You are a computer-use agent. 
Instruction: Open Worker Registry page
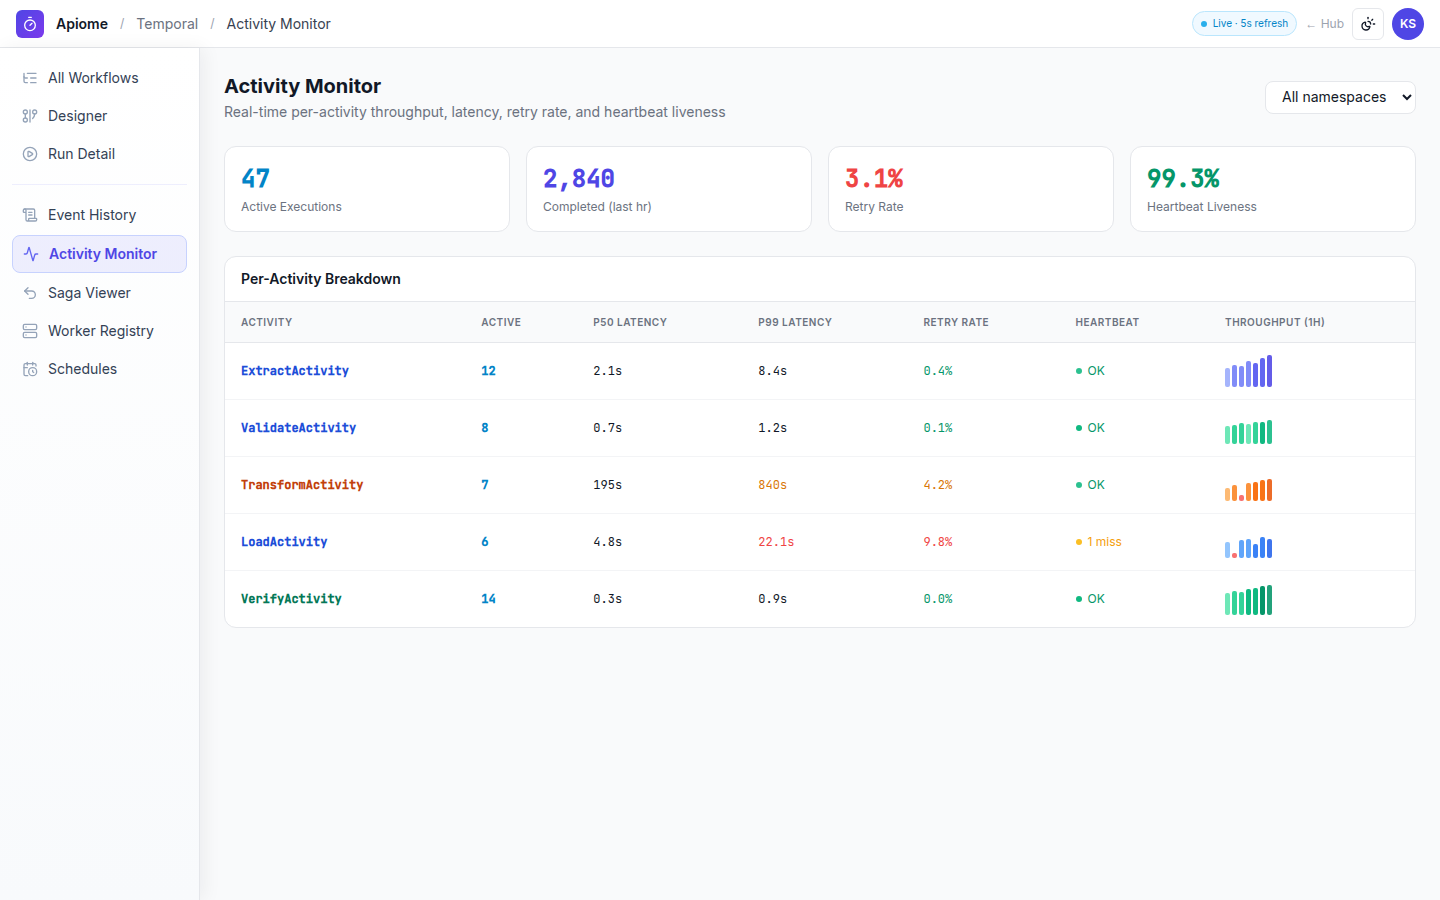pos(99,331)
